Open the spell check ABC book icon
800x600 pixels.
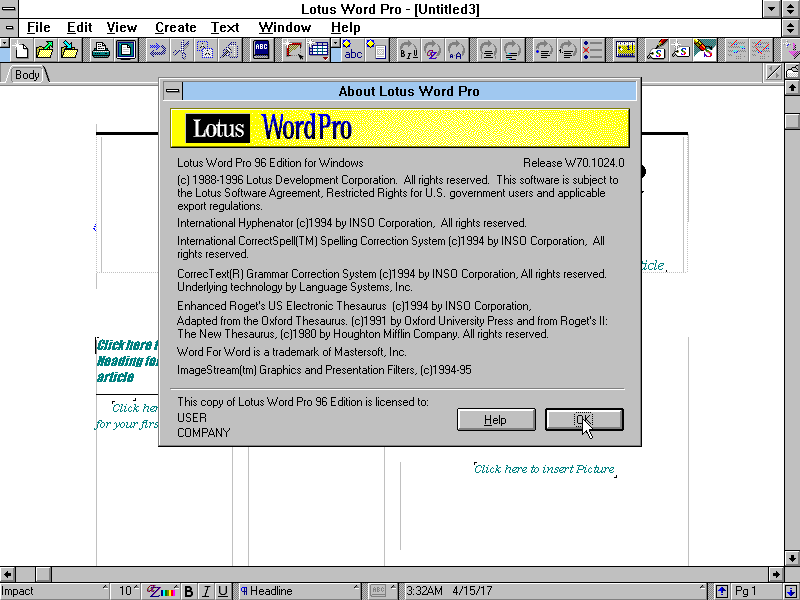[261, 50]
